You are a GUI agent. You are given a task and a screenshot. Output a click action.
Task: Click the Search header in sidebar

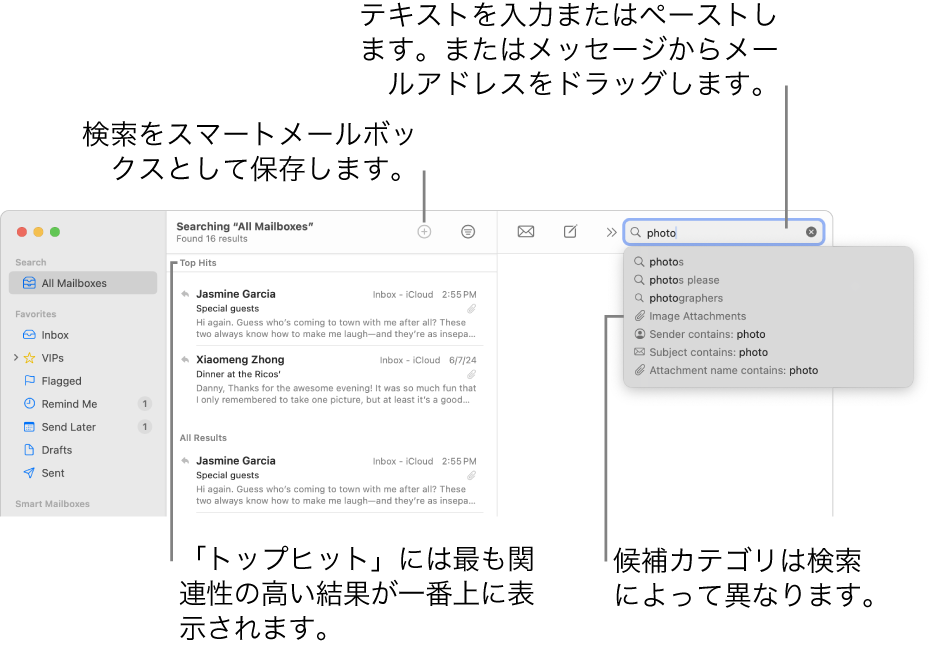(30, 262)
